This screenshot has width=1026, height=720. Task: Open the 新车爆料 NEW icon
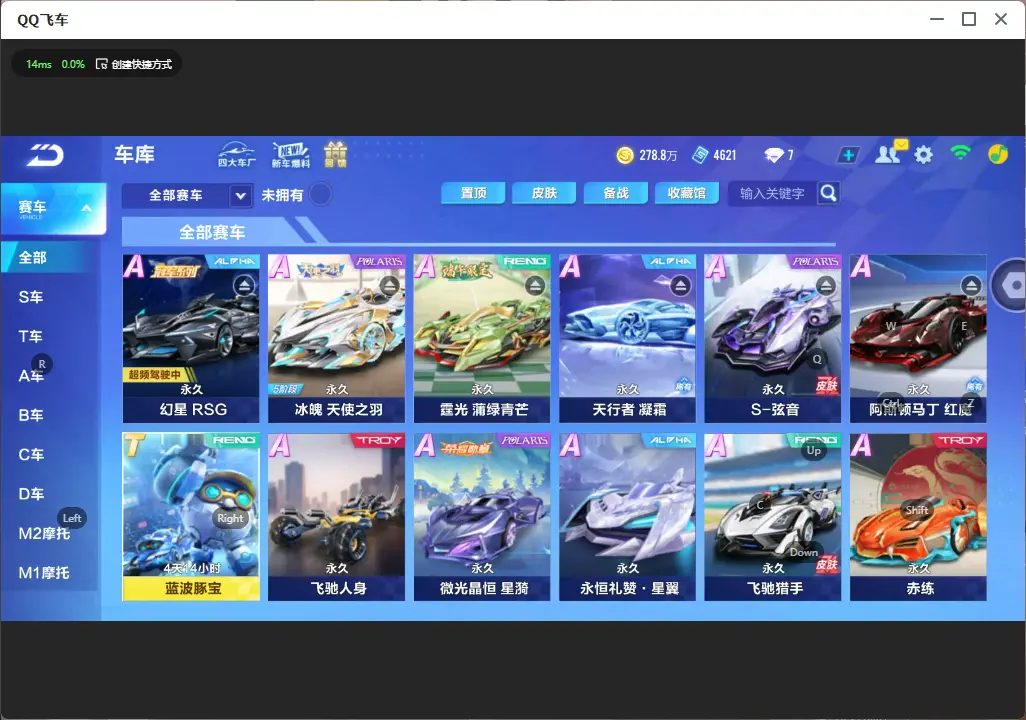pyautogui.click(x=291, y=154)
